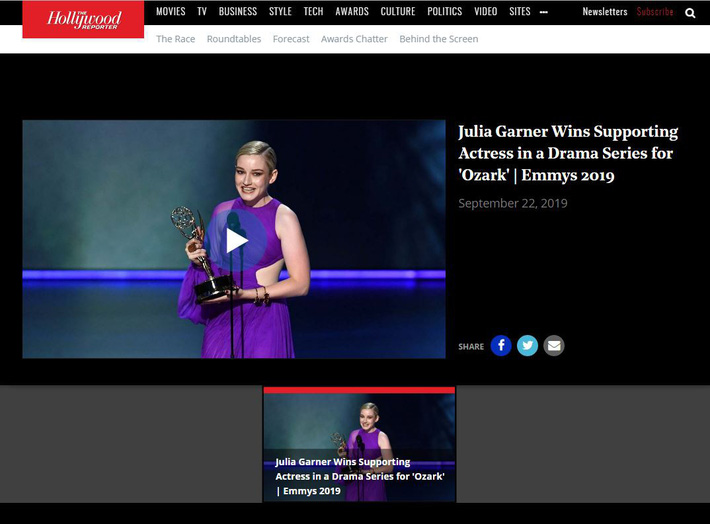Open the Sites menu
The height and width of the screenshot is (524, 710).
pyautogui.click(x=520, y=12)
